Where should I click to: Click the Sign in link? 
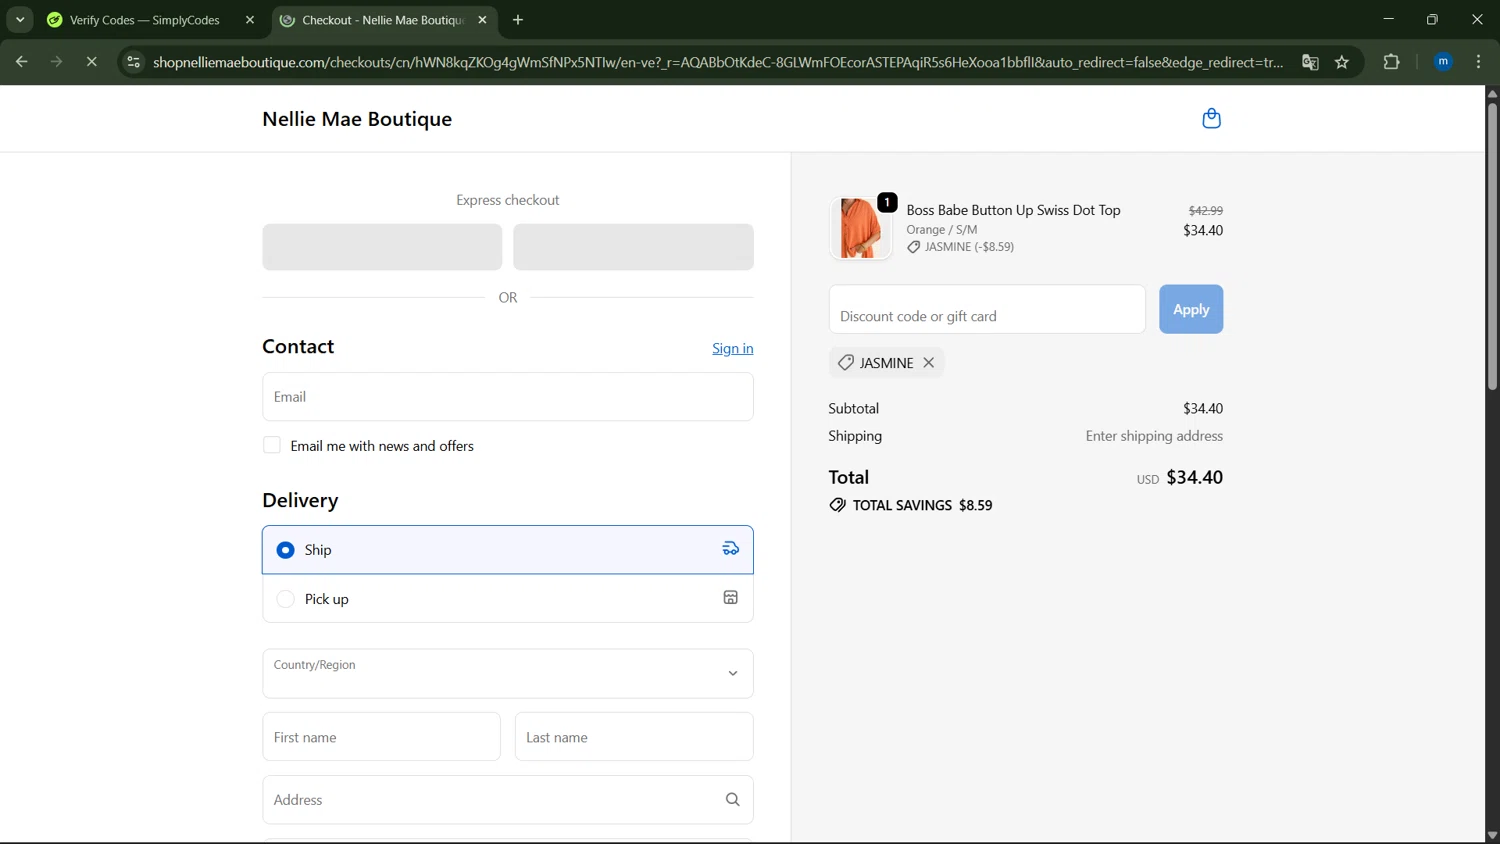point(733,348)
